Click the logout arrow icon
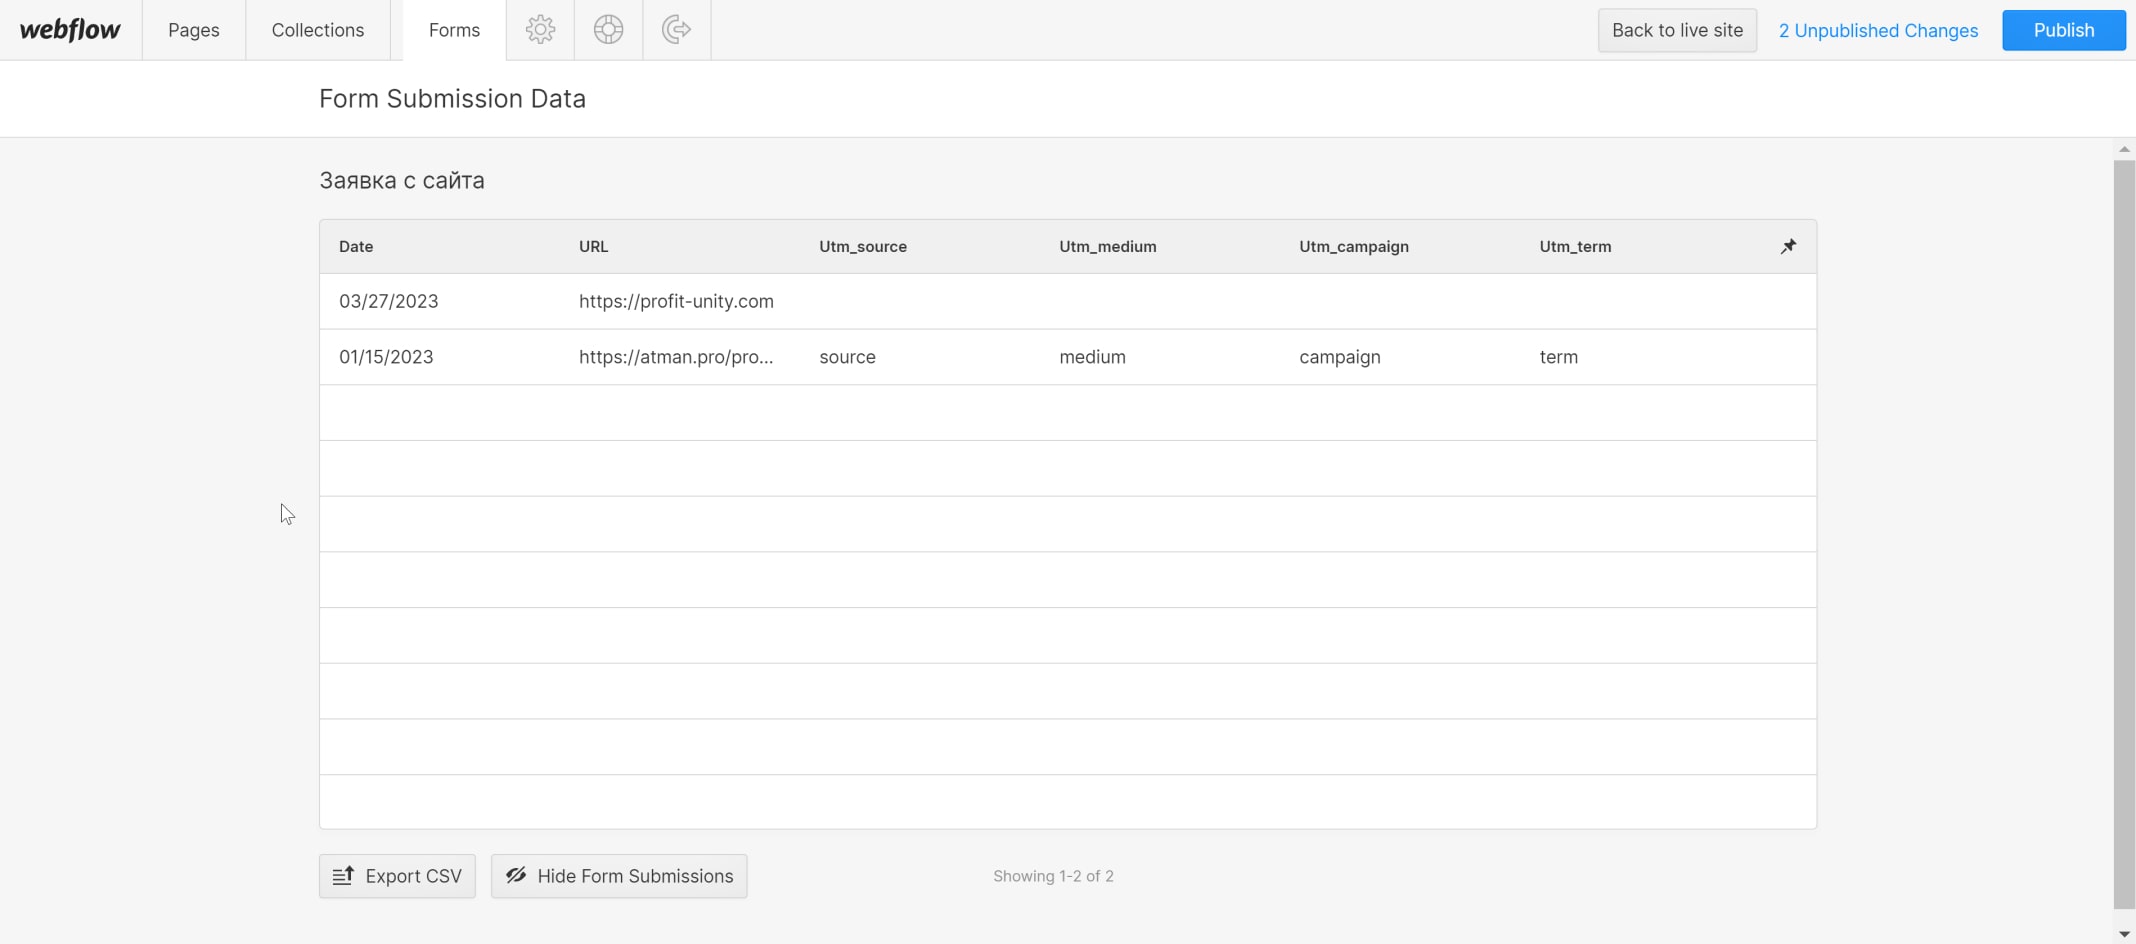 (677, 30)
